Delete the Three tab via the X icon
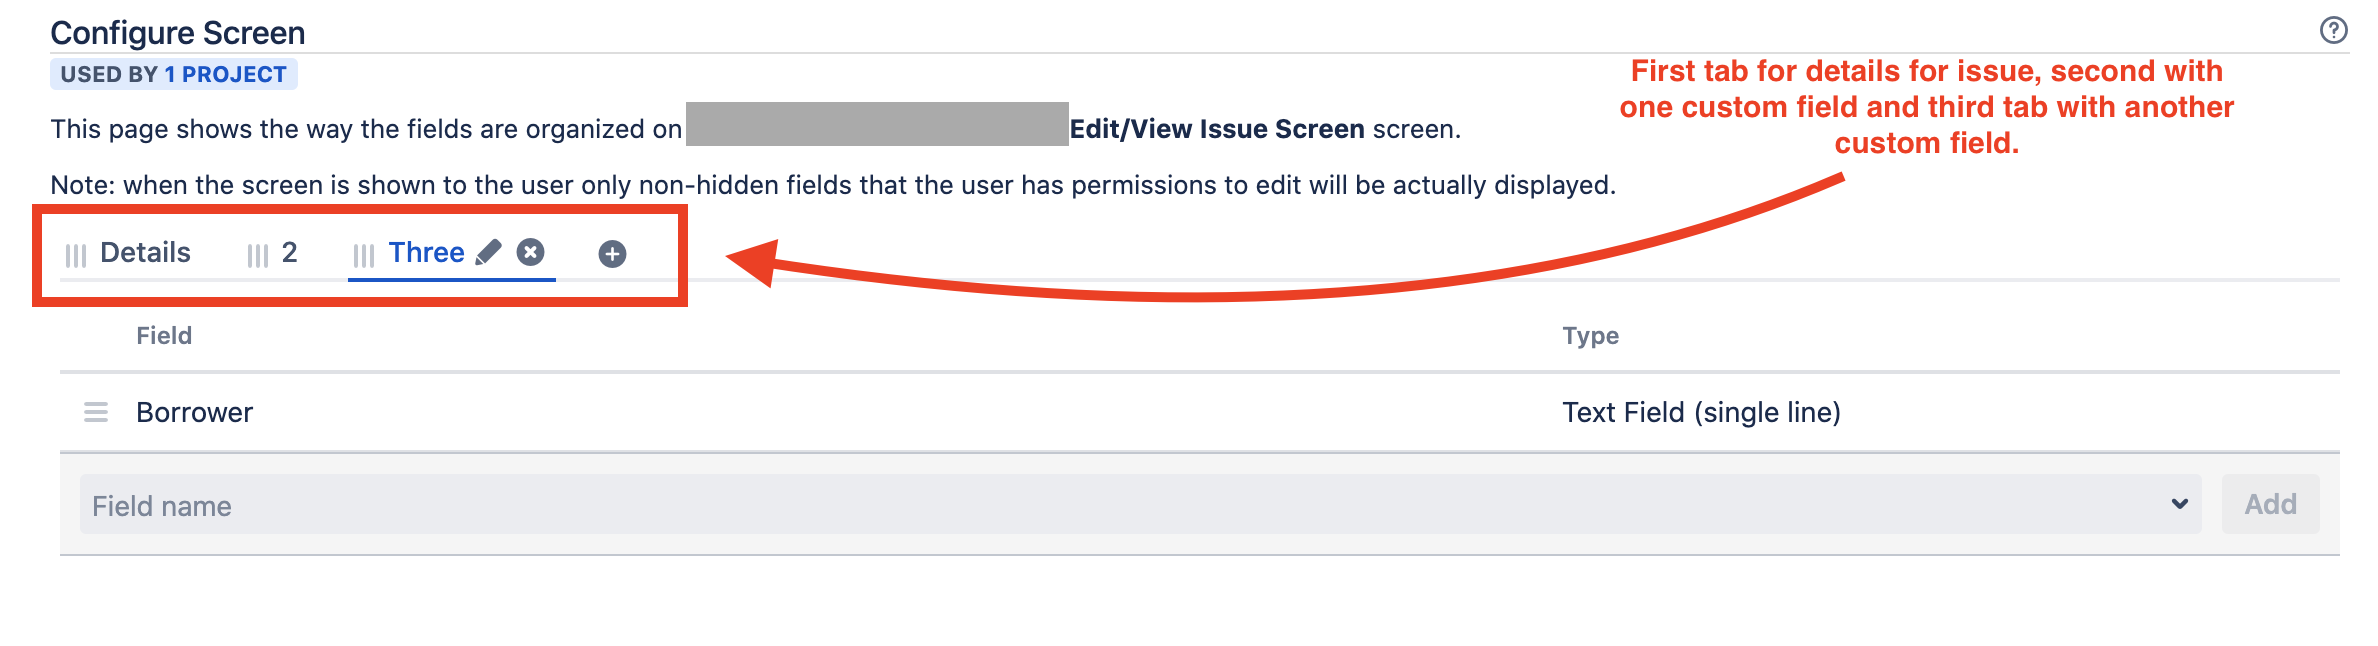2378x646 pixels. pos(529,254)
